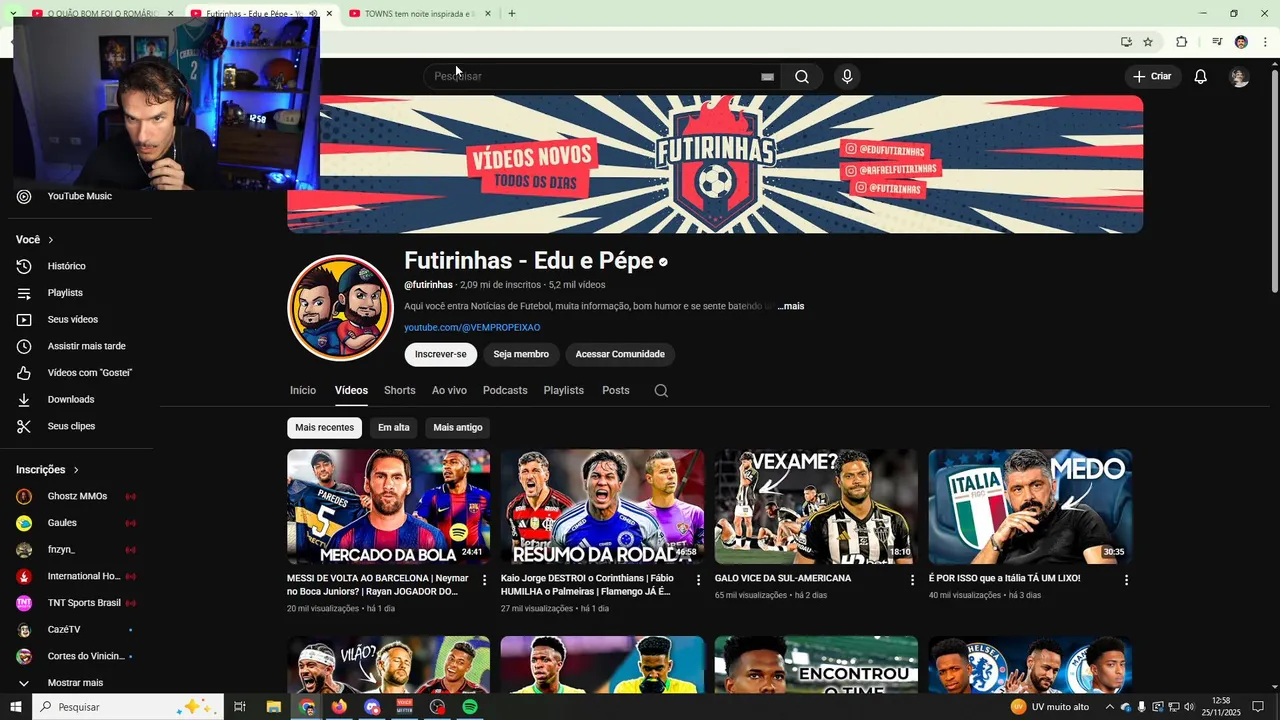Open Firefox from the taskbar
Image resolution: width=1280 pixels, height=720 pixels.
(339, 707)
